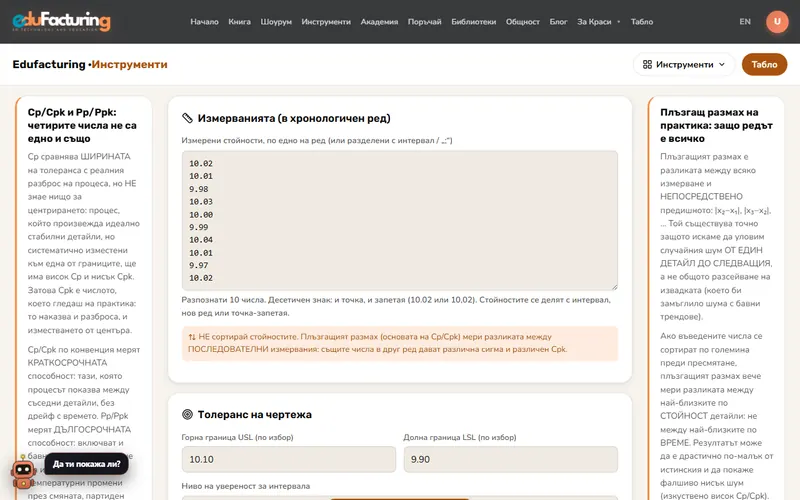The width and height of the screenshot is (800, 500).
Task: Click the LSL field containing 9.90
Action: [x=510, y=459]
